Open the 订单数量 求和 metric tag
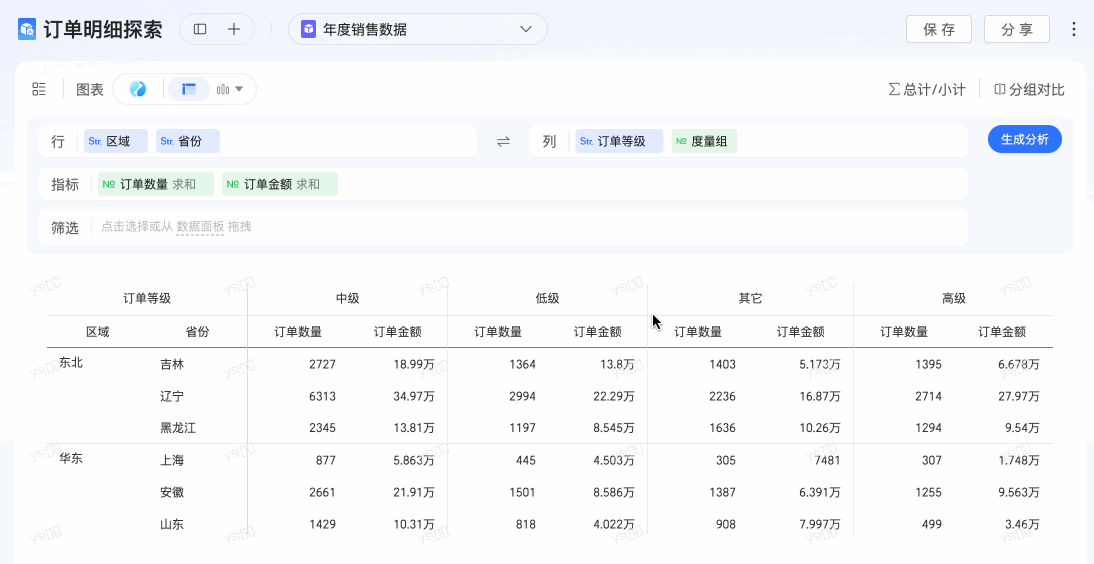This screenshot has width=1094, height=564. click(156, 184)
